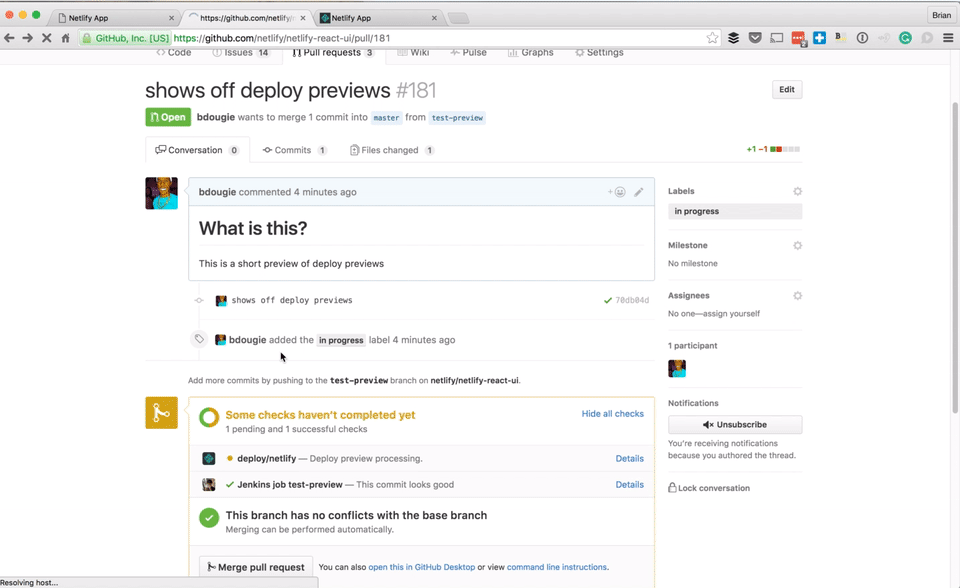Open the Files changed tab
Screen dimensions: 960x588
click(x=390, y=150)
